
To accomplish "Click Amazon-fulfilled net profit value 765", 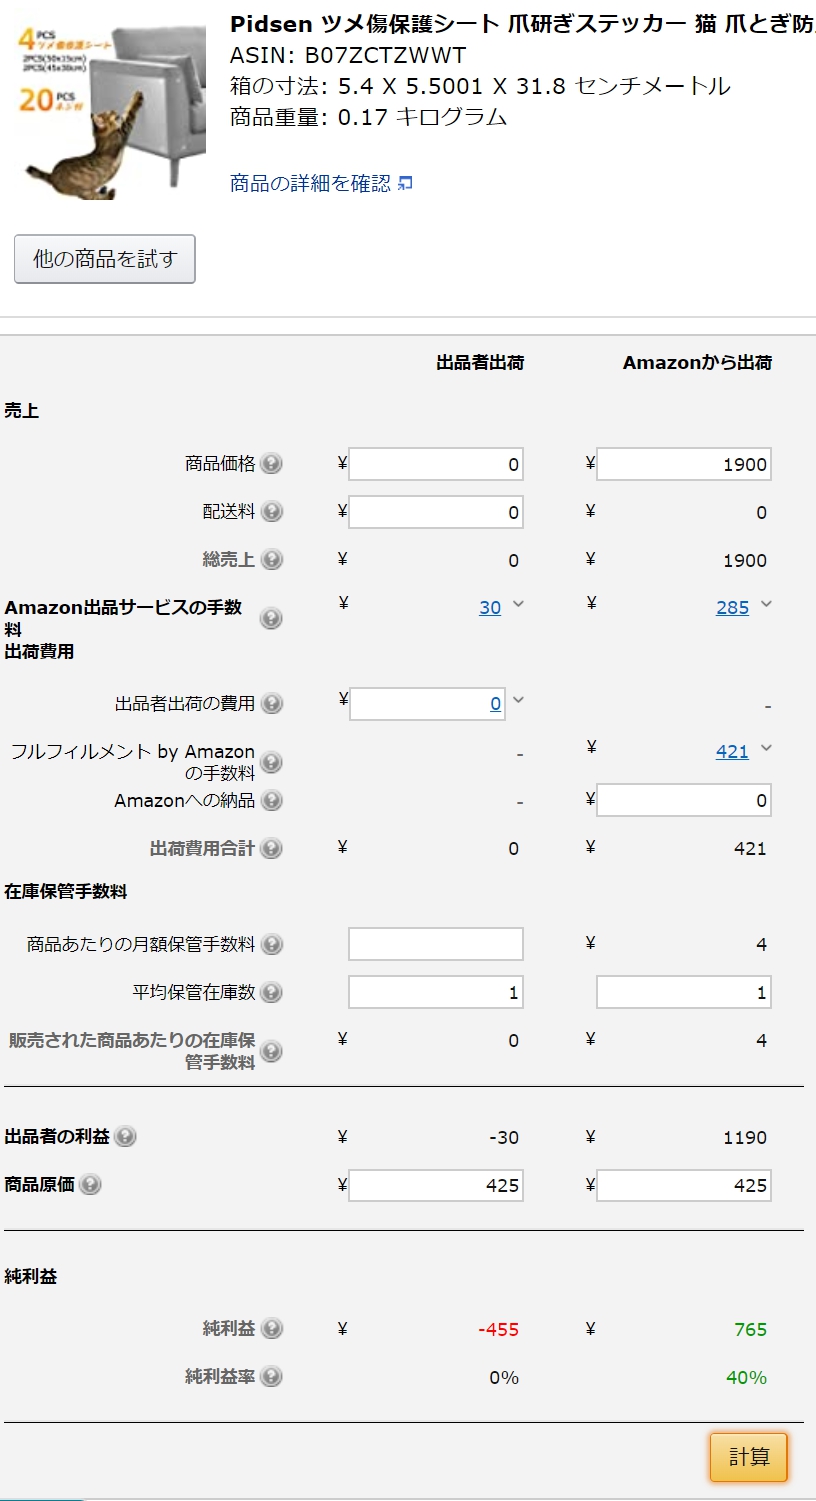I will pos(750,1329).
